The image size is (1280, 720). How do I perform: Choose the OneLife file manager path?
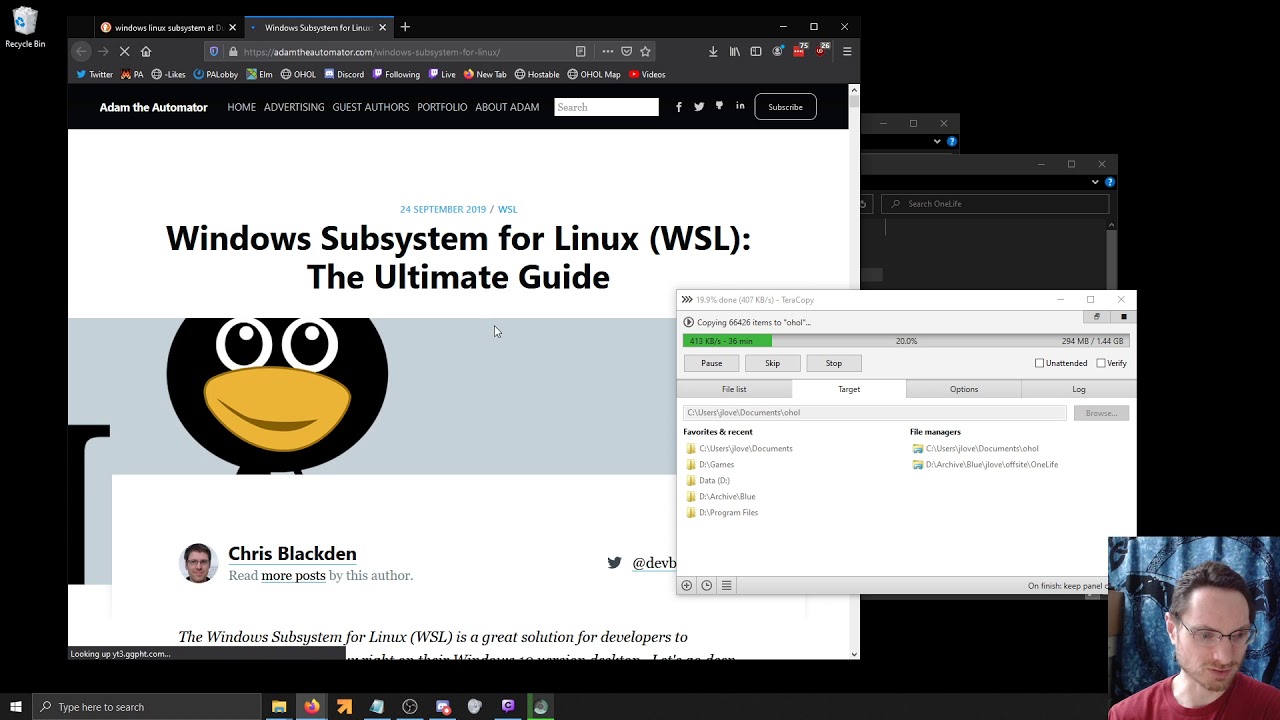(986, 465)
